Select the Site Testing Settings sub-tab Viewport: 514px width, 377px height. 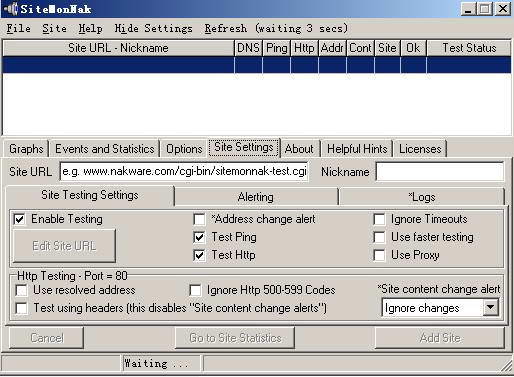click(x=90, y=195)
